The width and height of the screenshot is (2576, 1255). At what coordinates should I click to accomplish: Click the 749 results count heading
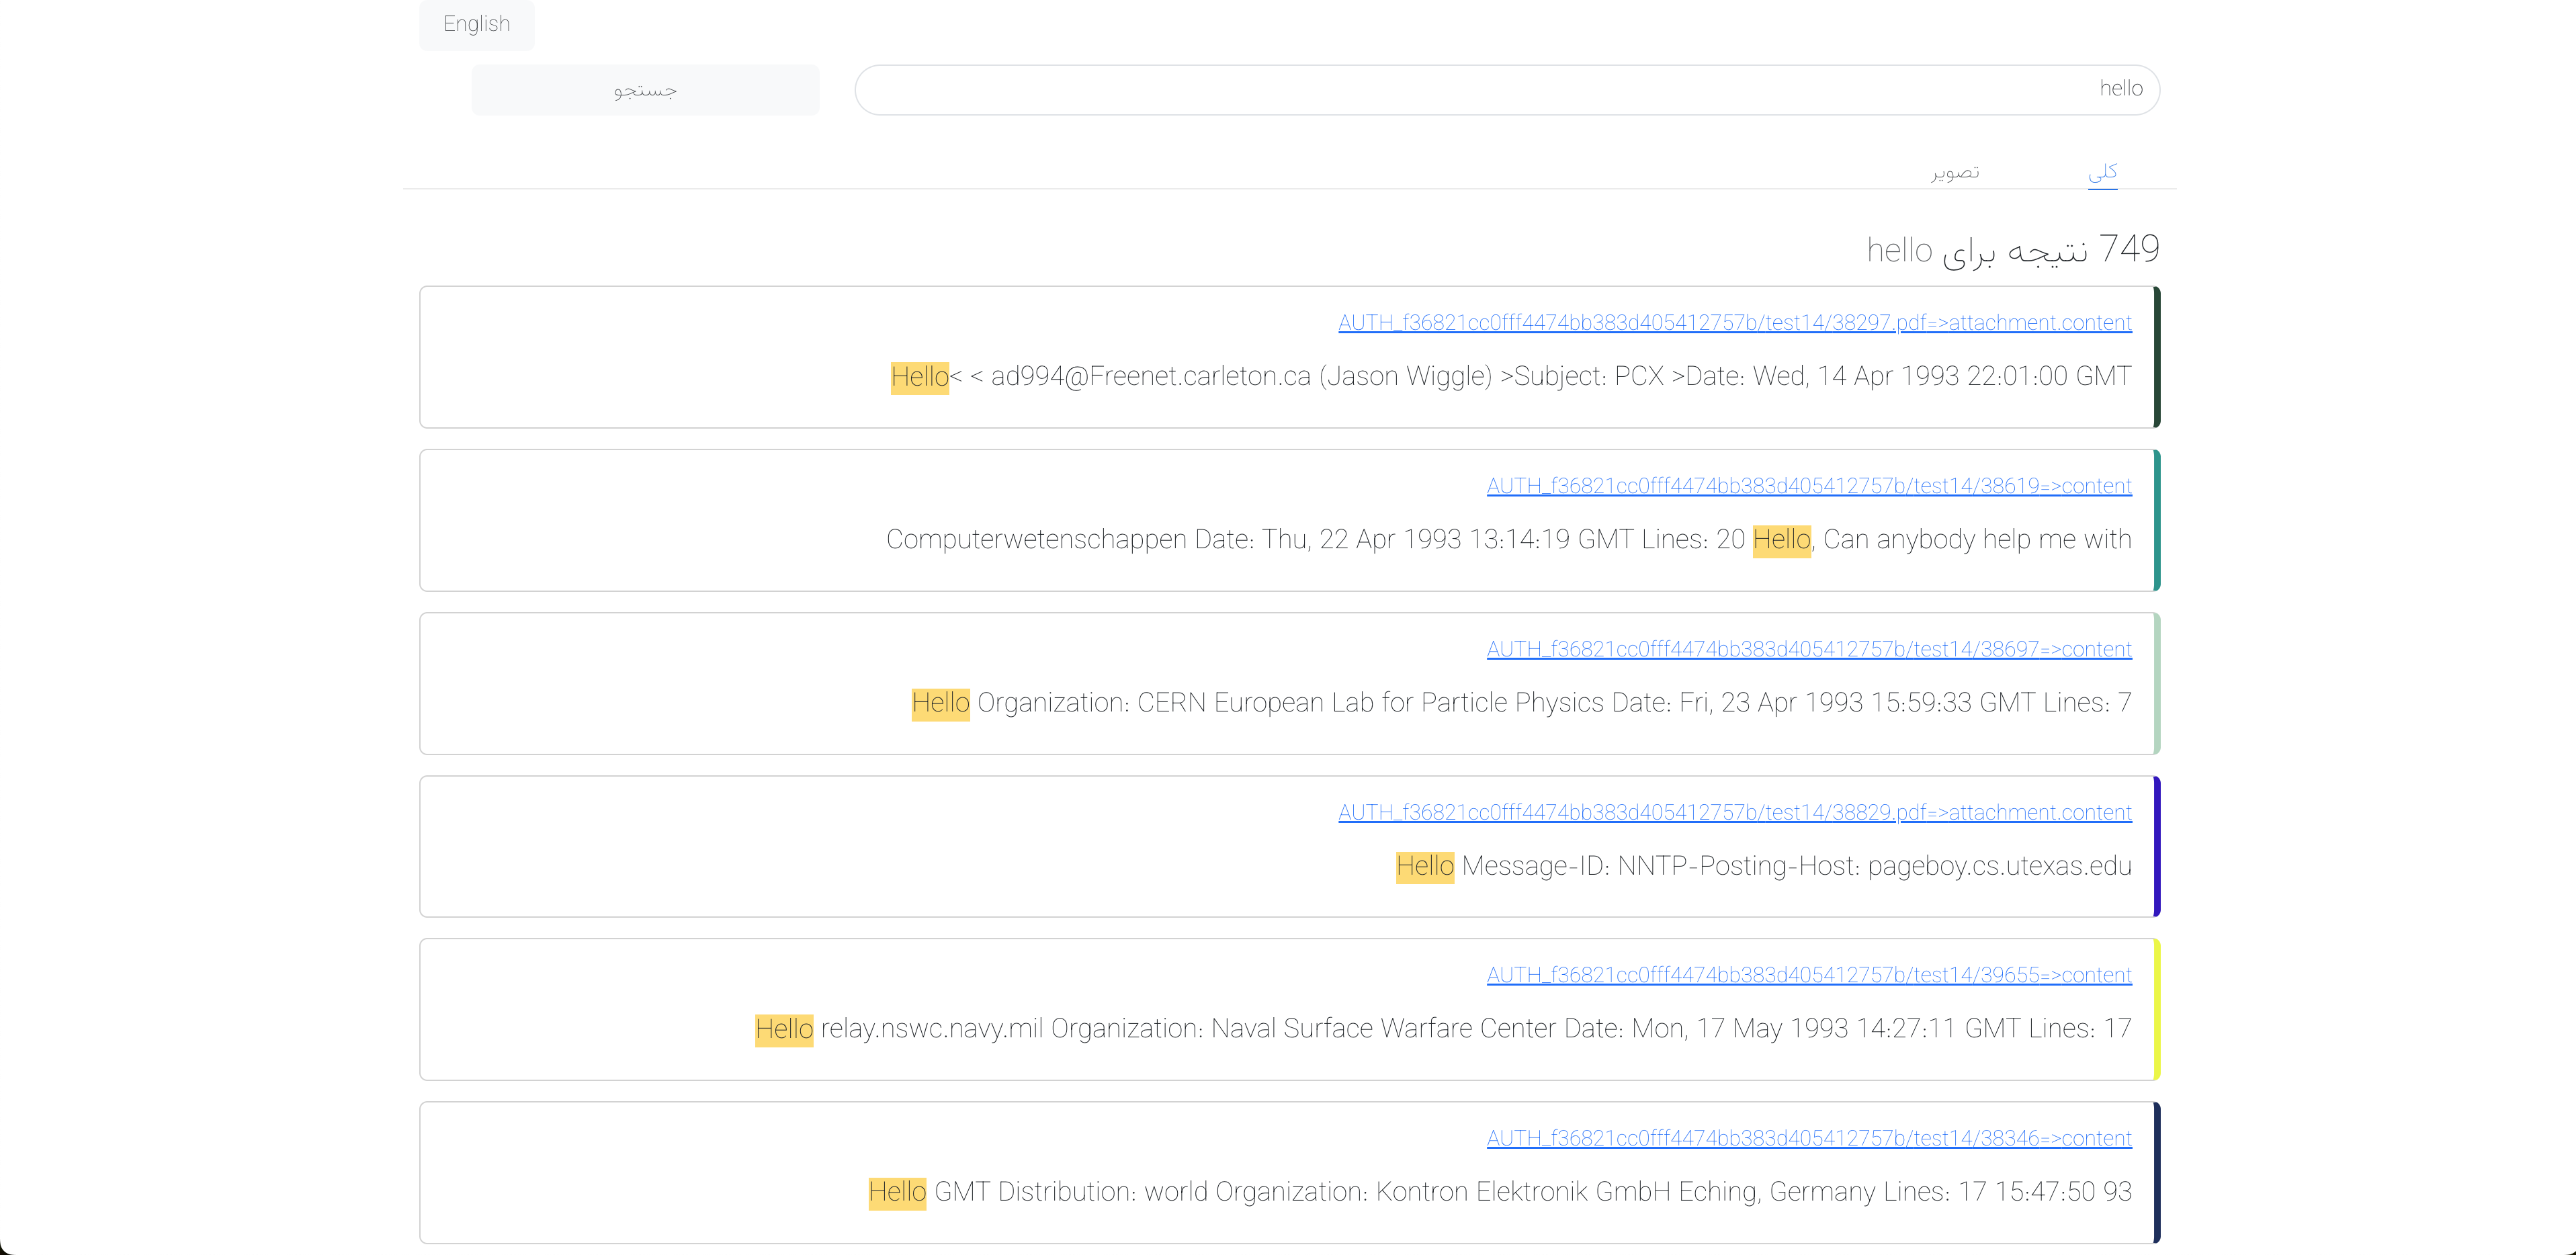pyautogui.click(x=2012, y=250)
